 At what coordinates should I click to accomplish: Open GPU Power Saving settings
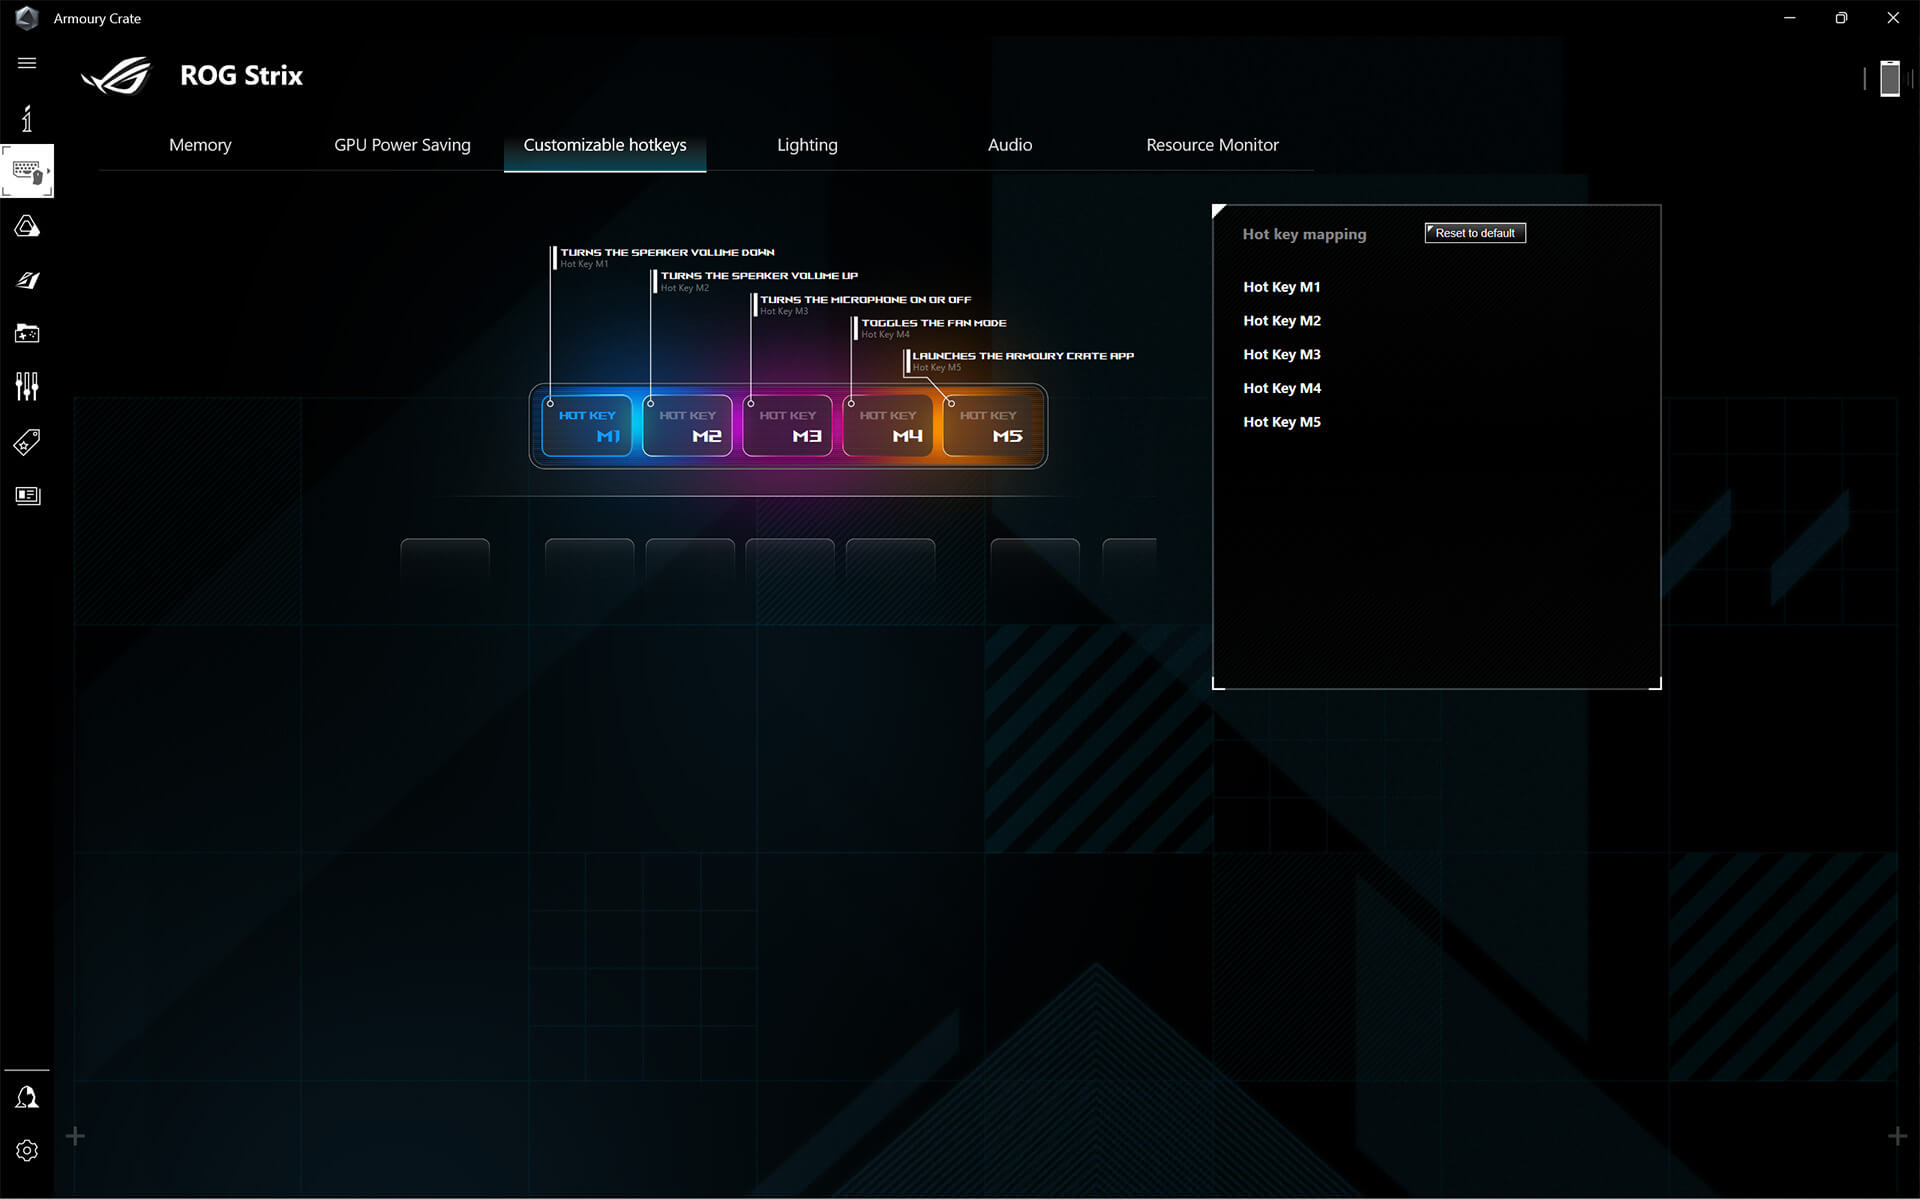pyautogui.click(x=401, y=144)
